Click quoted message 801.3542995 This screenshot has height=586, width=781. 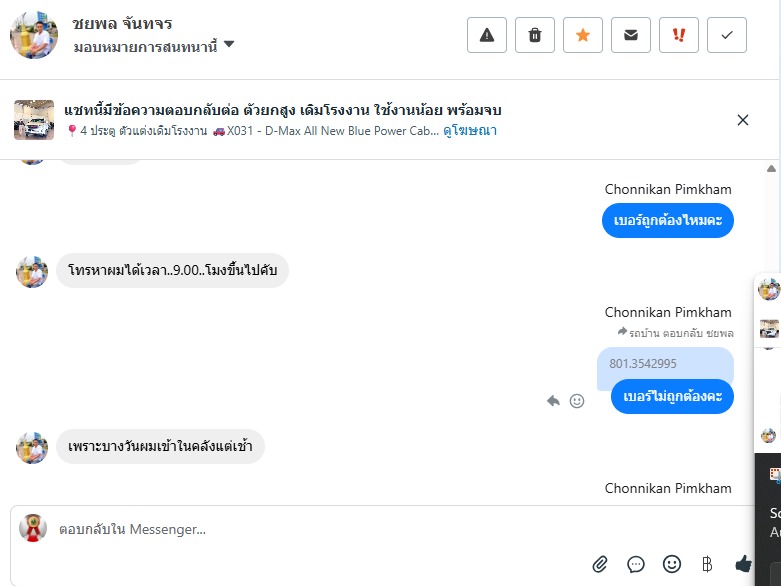(x=644, y=363)
